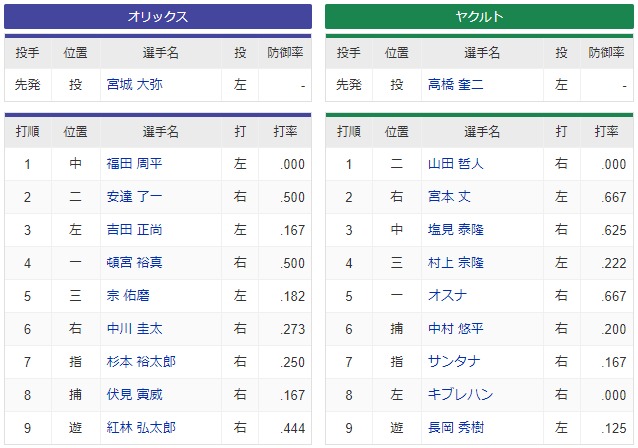Click position 指 in サンタナ row

click(397, 362)
